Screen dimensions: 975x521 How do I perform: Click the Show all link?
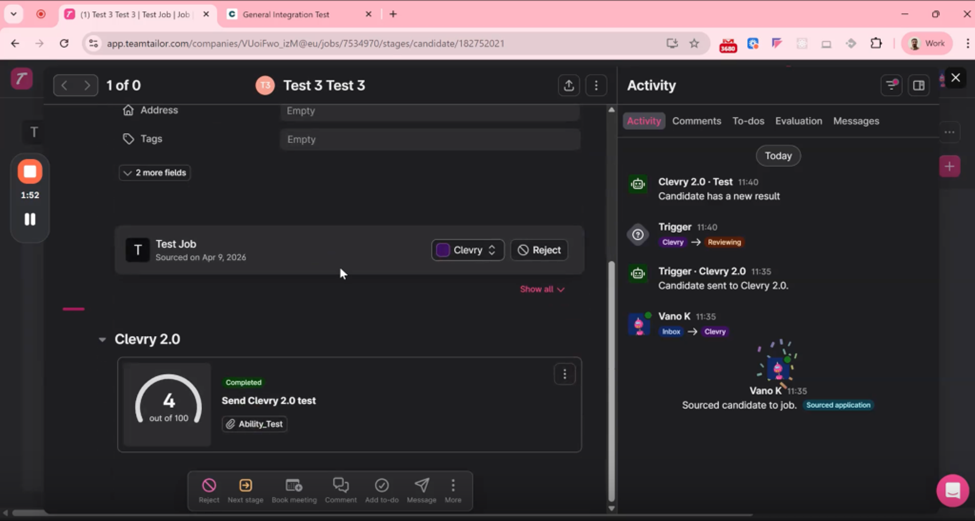(541, 289)
